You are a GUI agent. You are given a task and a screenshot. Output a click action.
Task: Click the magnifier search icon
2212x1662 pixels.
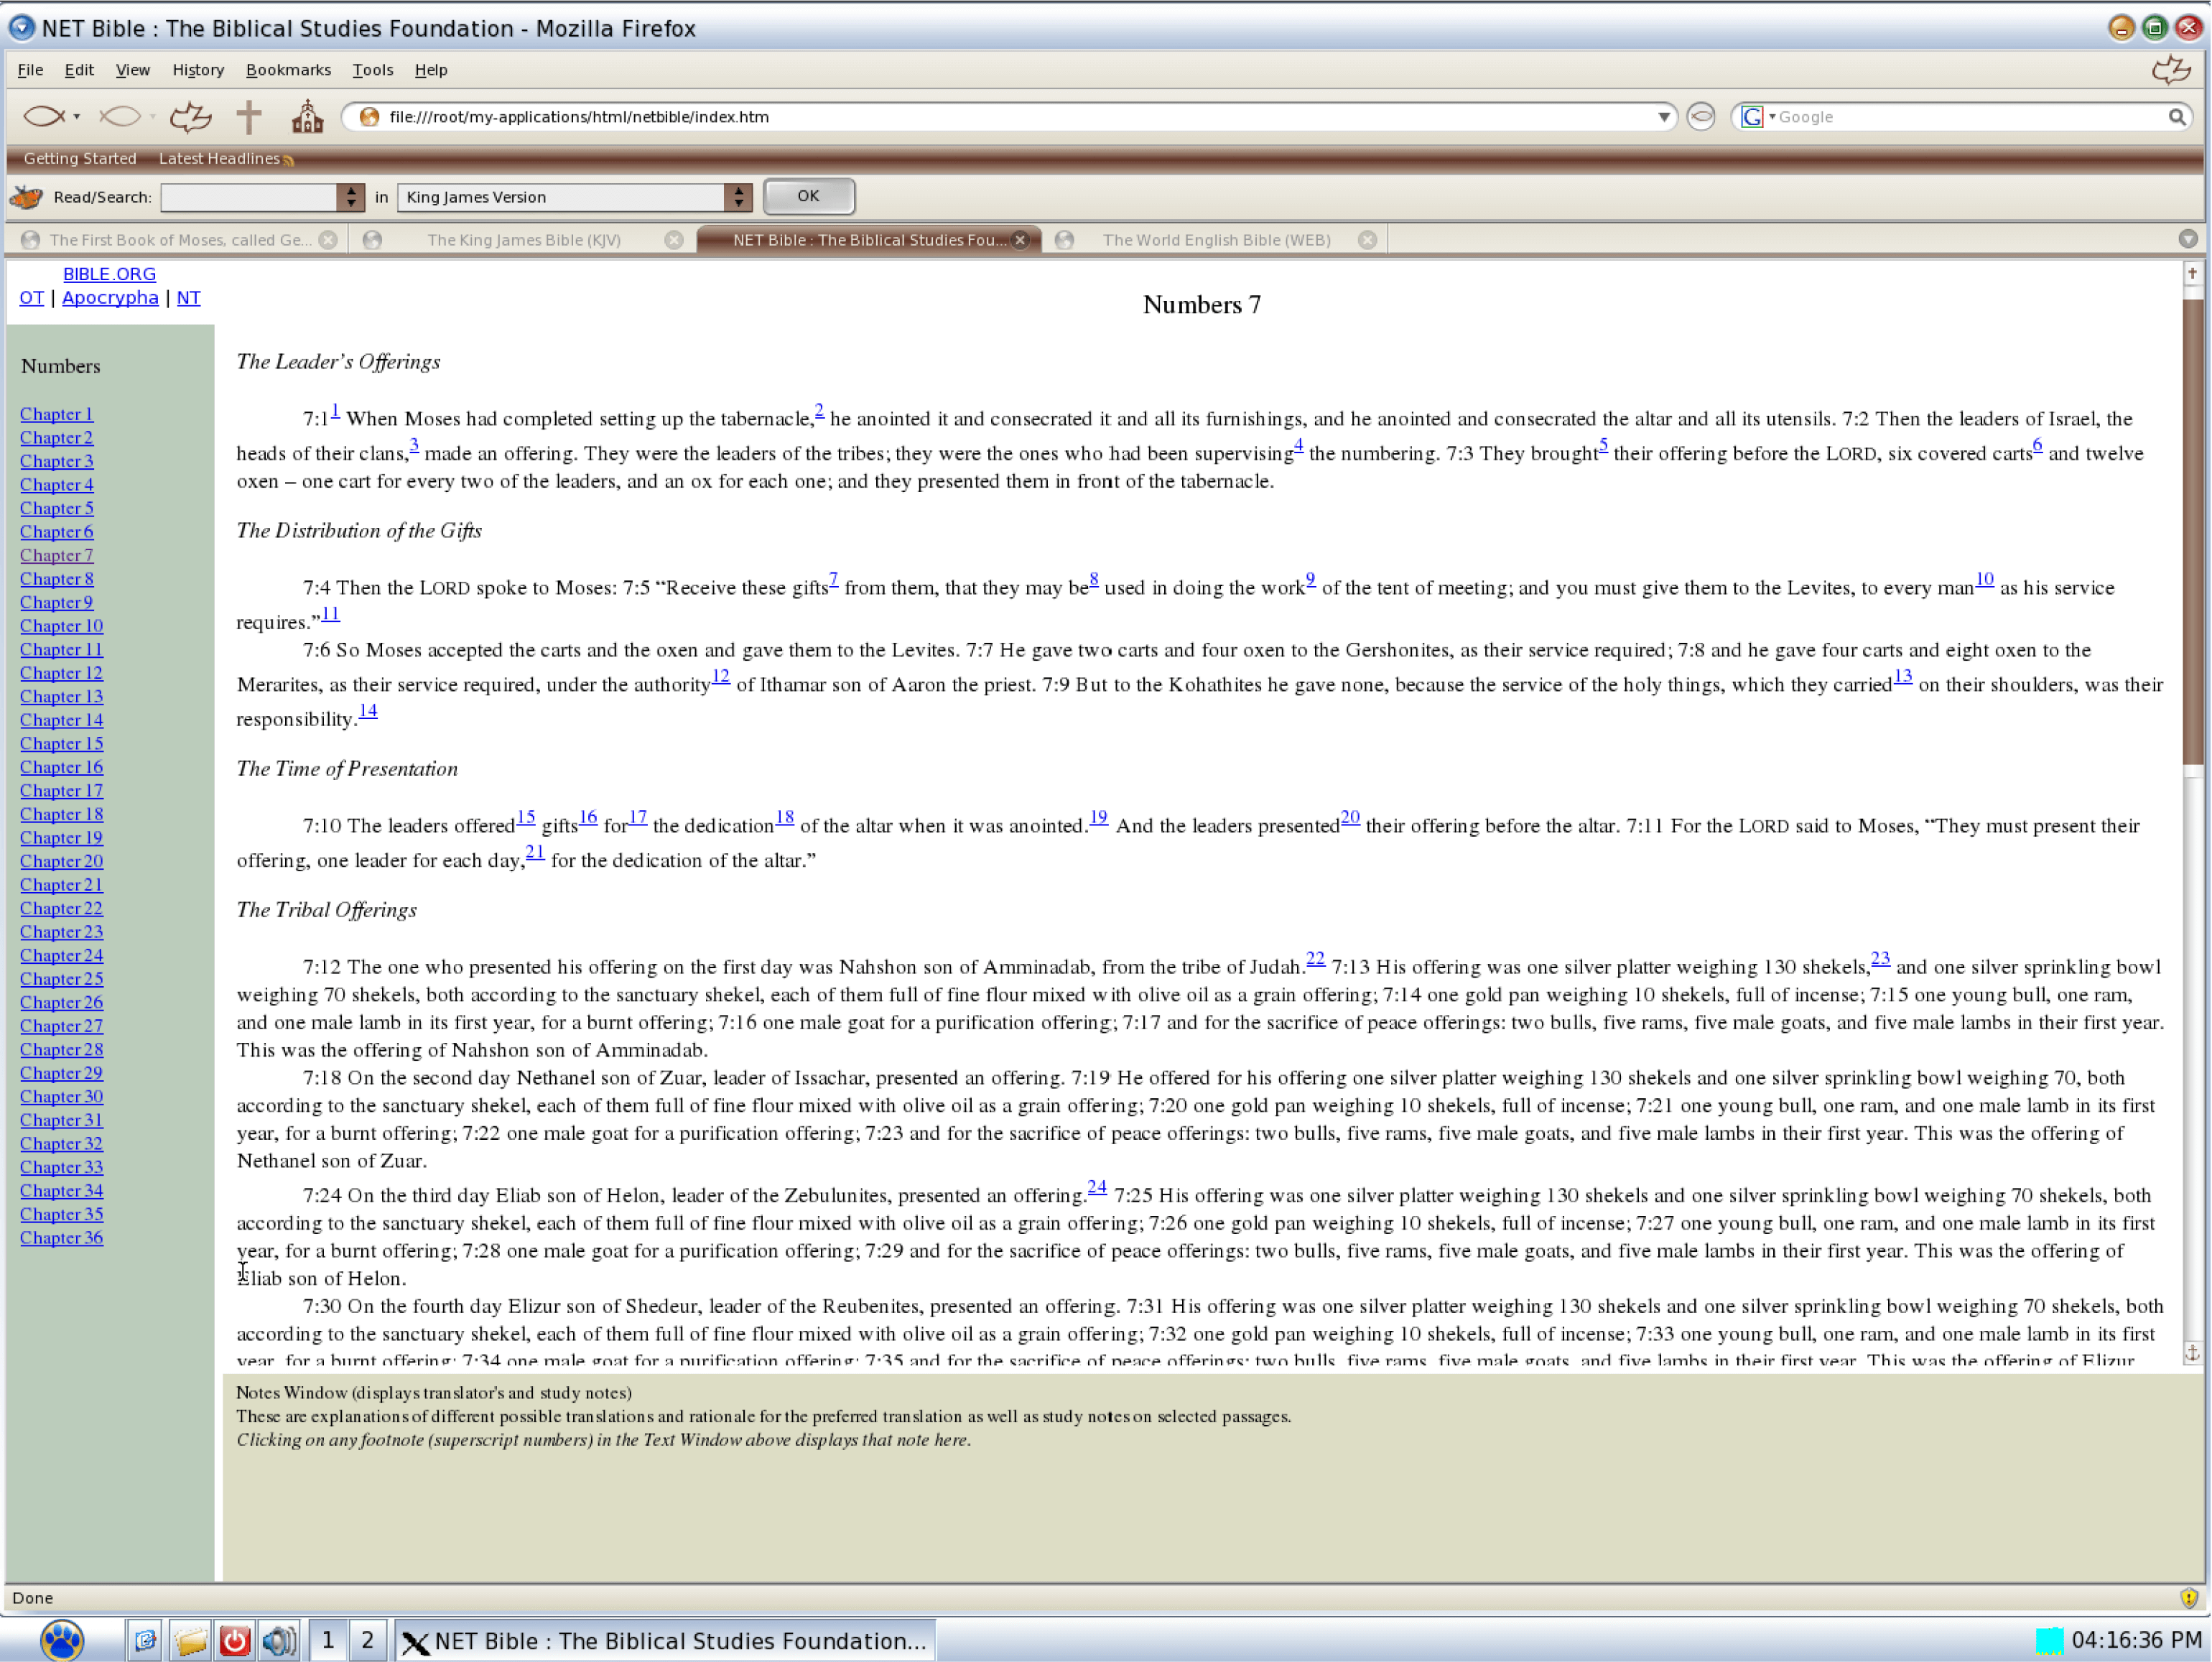(x=2176, y=117)
